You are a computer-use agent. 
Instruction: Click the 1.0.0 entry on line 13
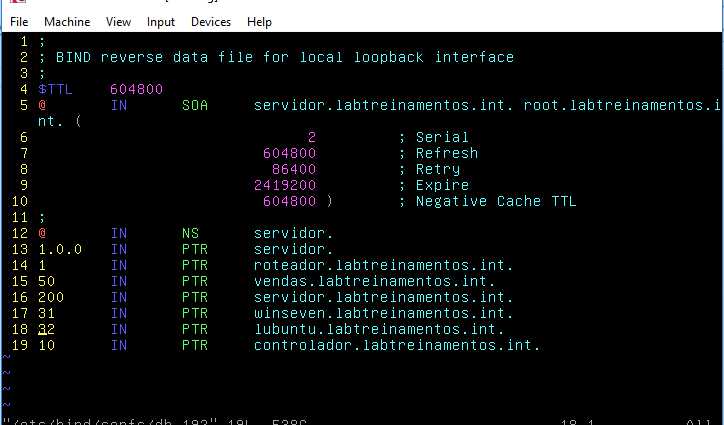click(x=60, y=249)
